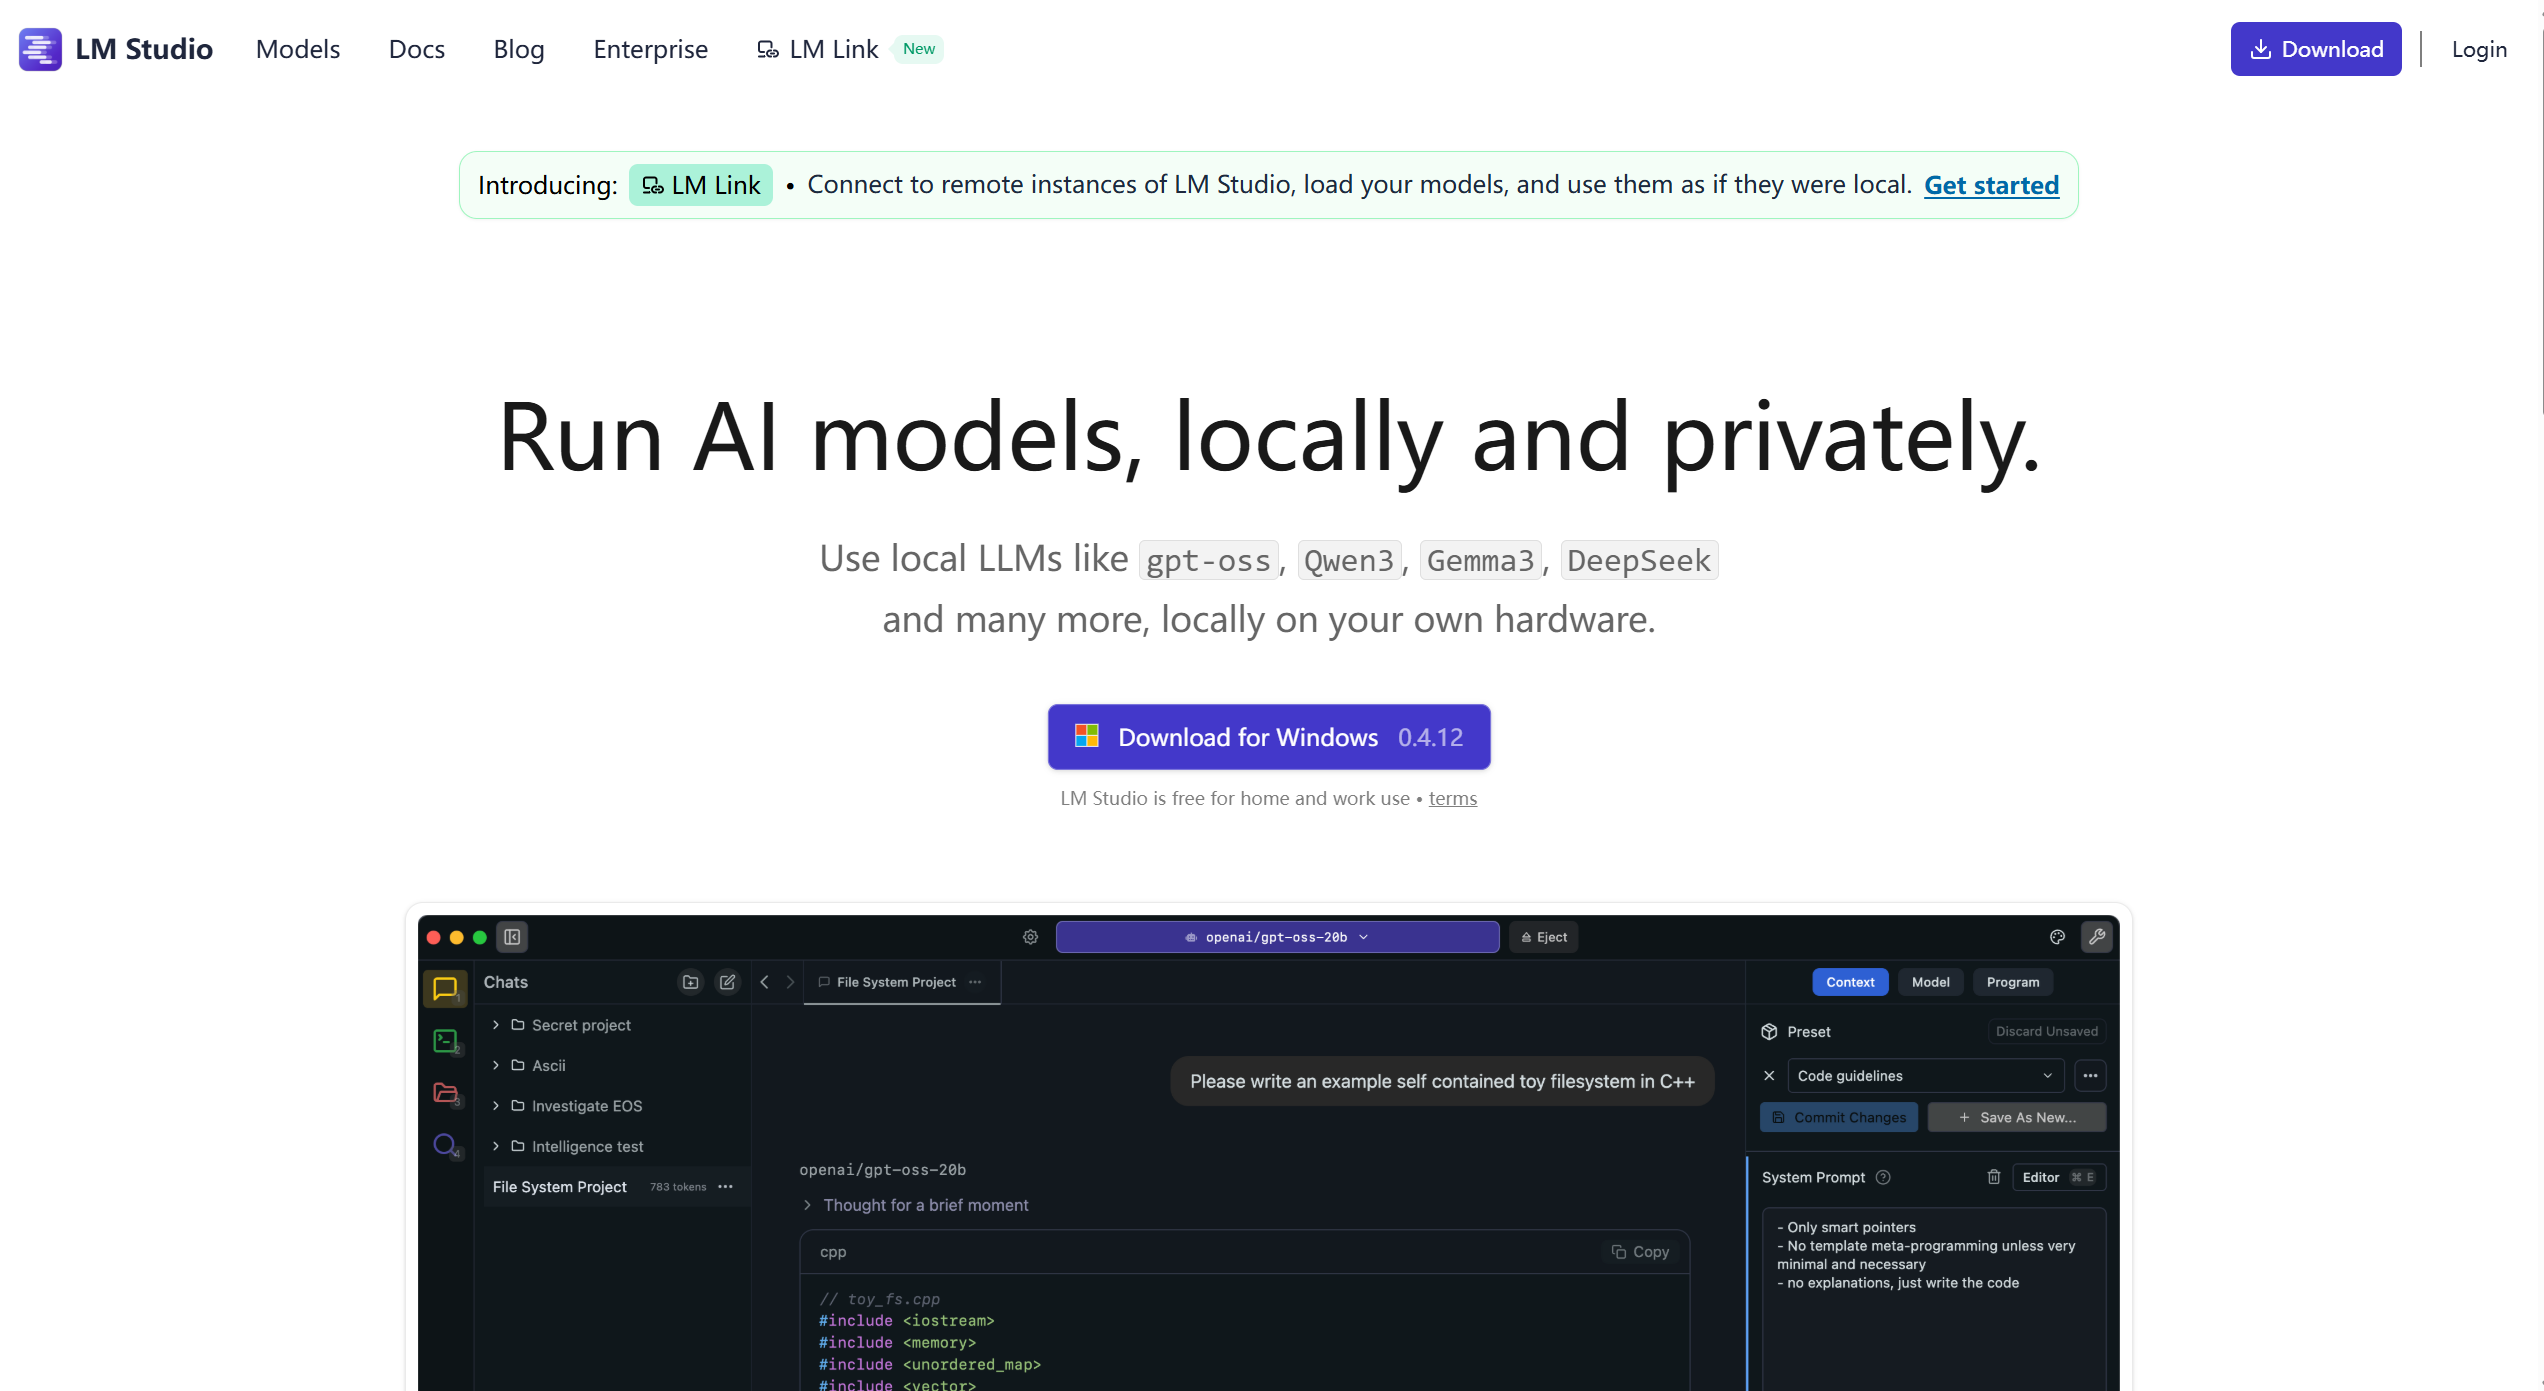This screenshot has height=1391, width=2544.
Task: Delete the System Prompt using the trash icon
Action: (1993, 1177)
